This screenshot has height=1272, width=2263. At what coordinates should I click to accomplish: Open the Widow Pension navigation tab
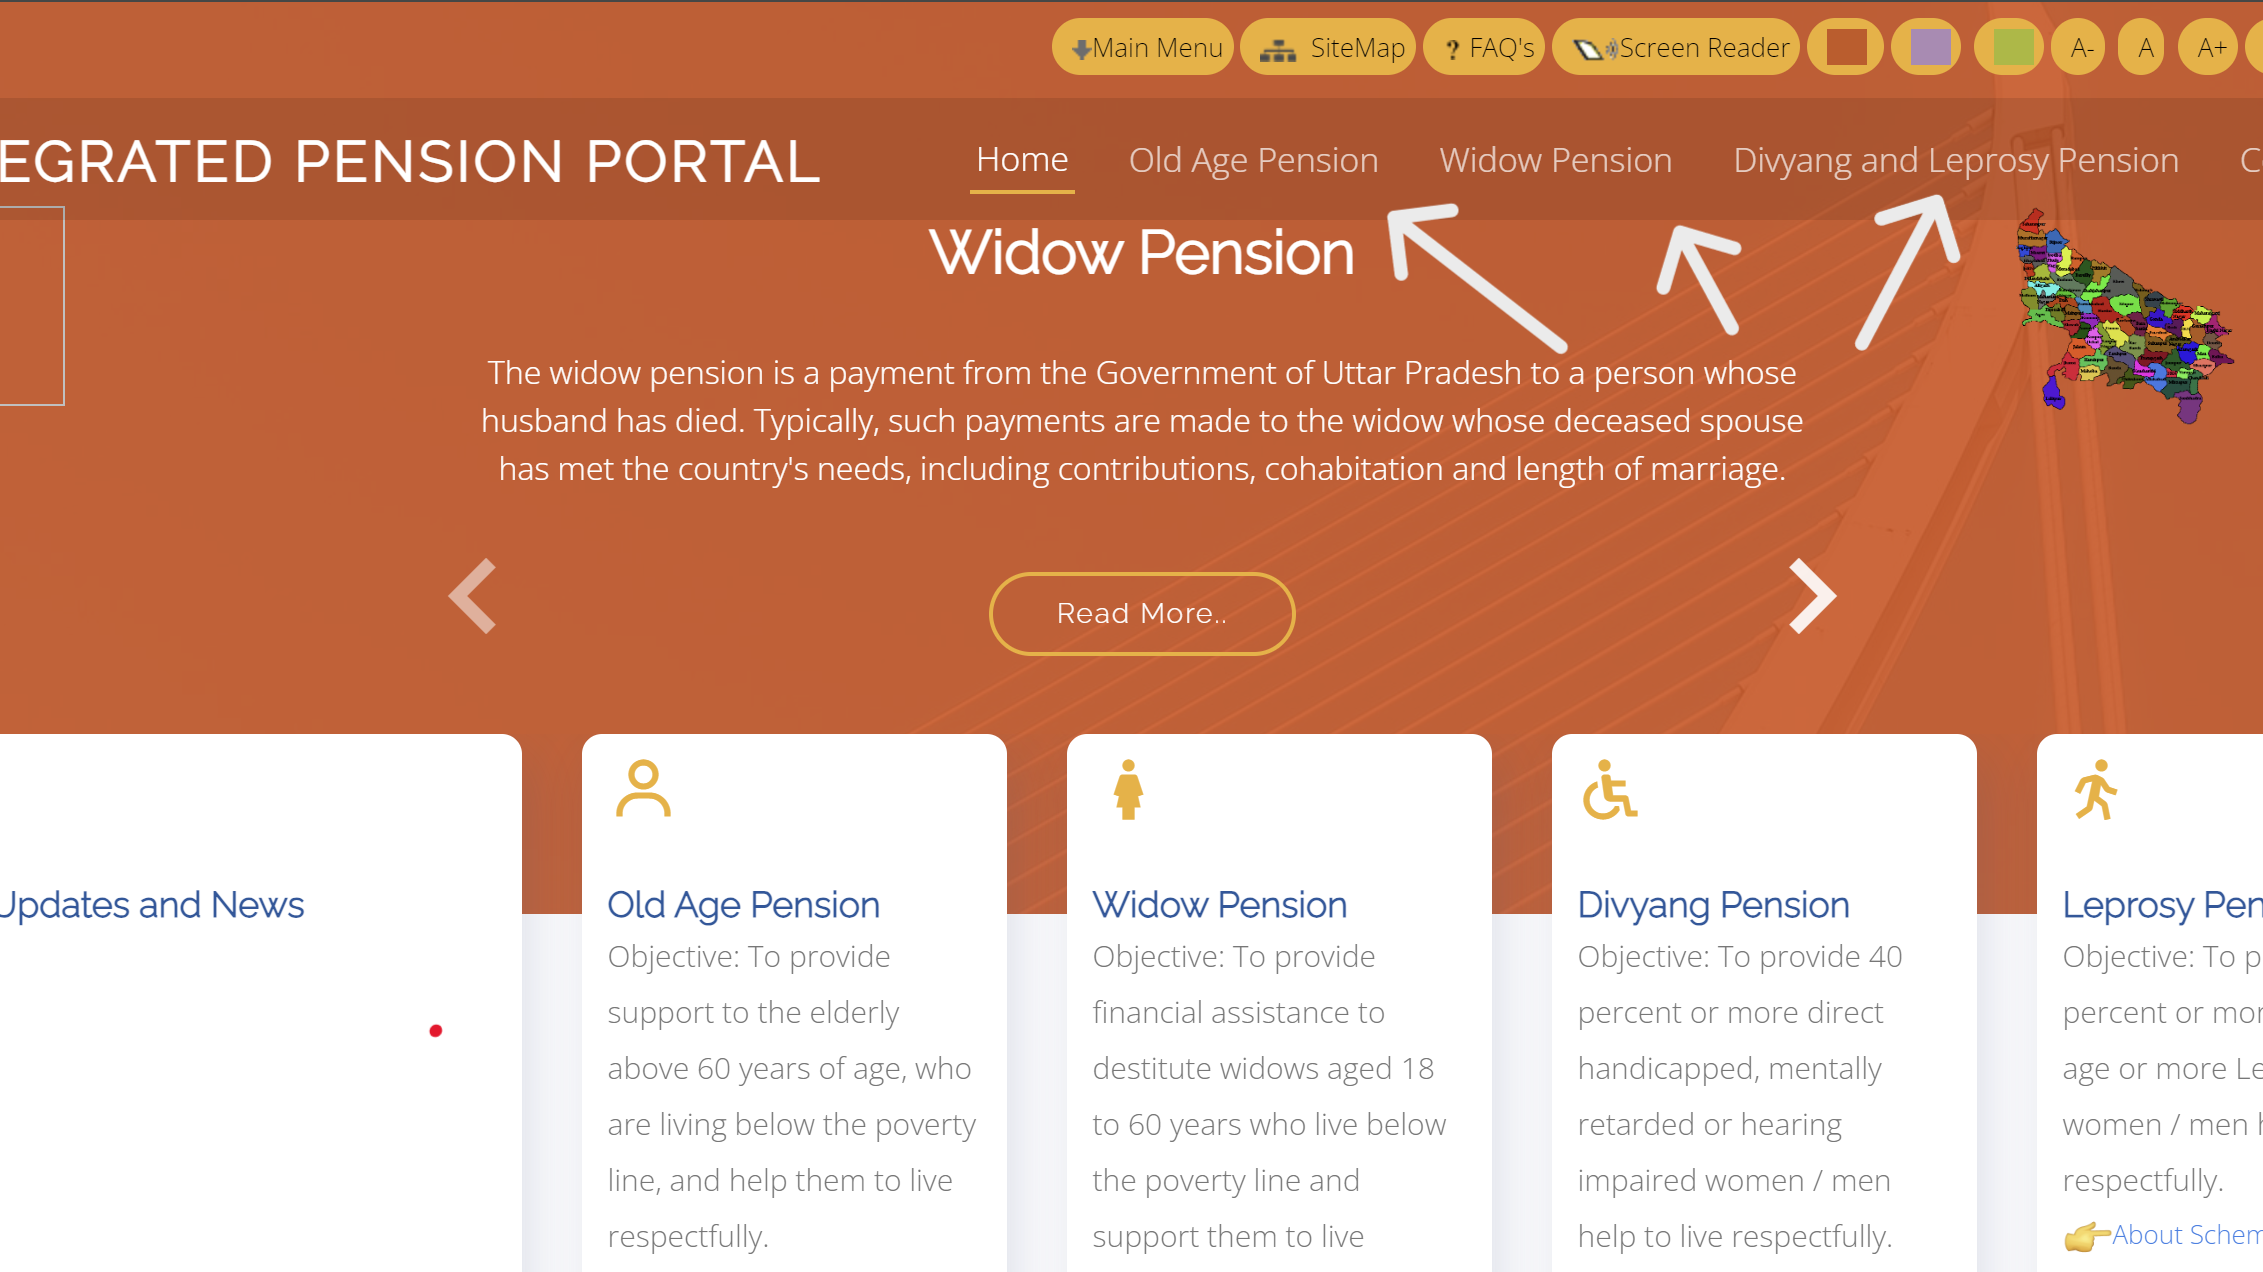tap(1554, 159)
